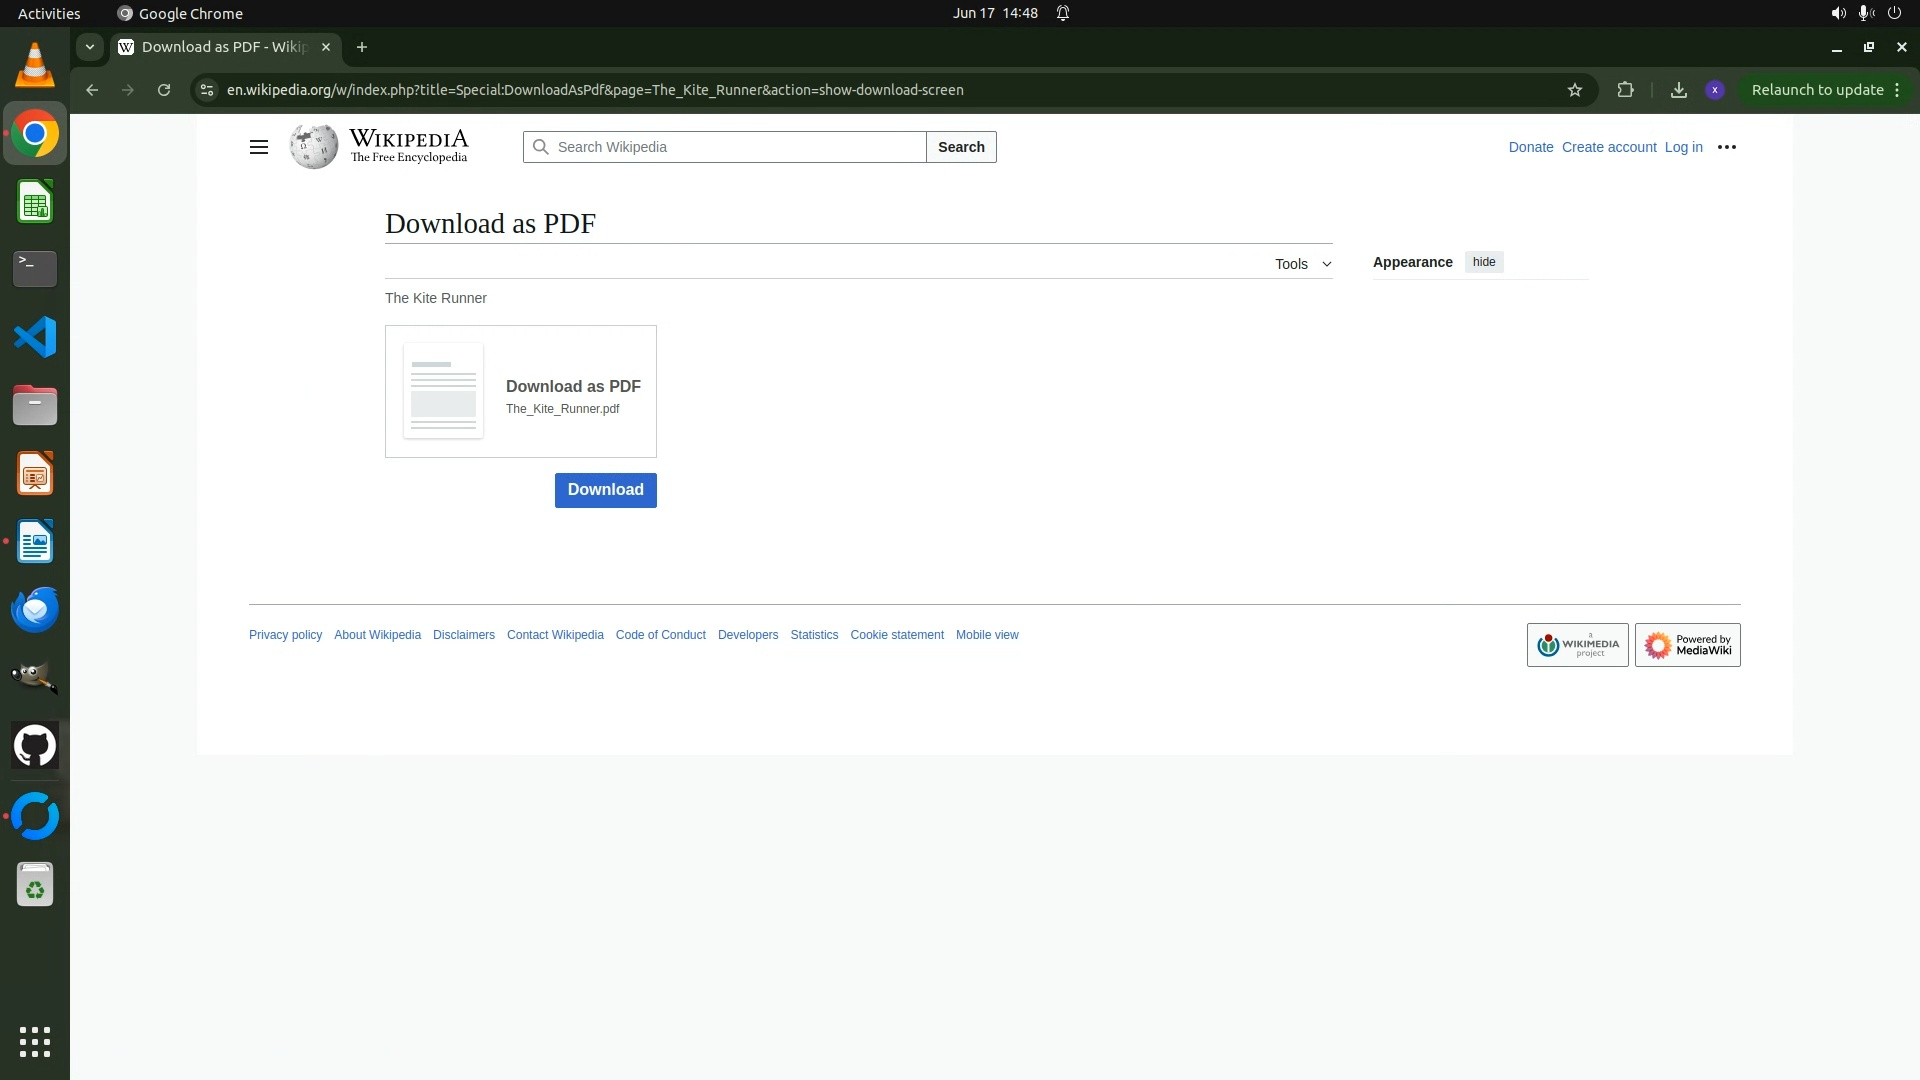Open the Privacy policy footer link
The width and height of the screenshot is (1920, 1080).
pyautogui.click(x=285, y=635)
